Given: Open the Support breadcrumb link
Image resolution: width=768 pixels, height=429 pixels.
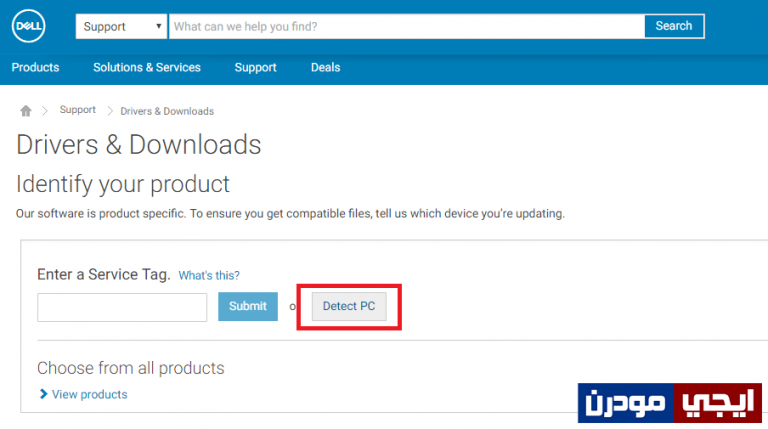Looking at the screenshot, I should [x=77, y=110].
